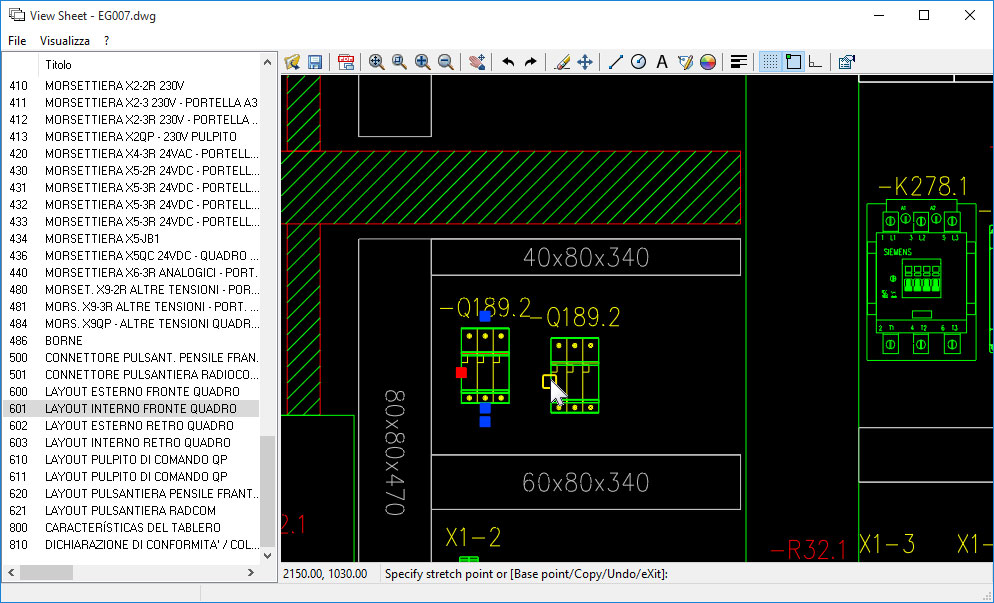Choose the Move tool with crossed arrows
Viewport: 994px width, 603px height.
(x=584, y=62)
